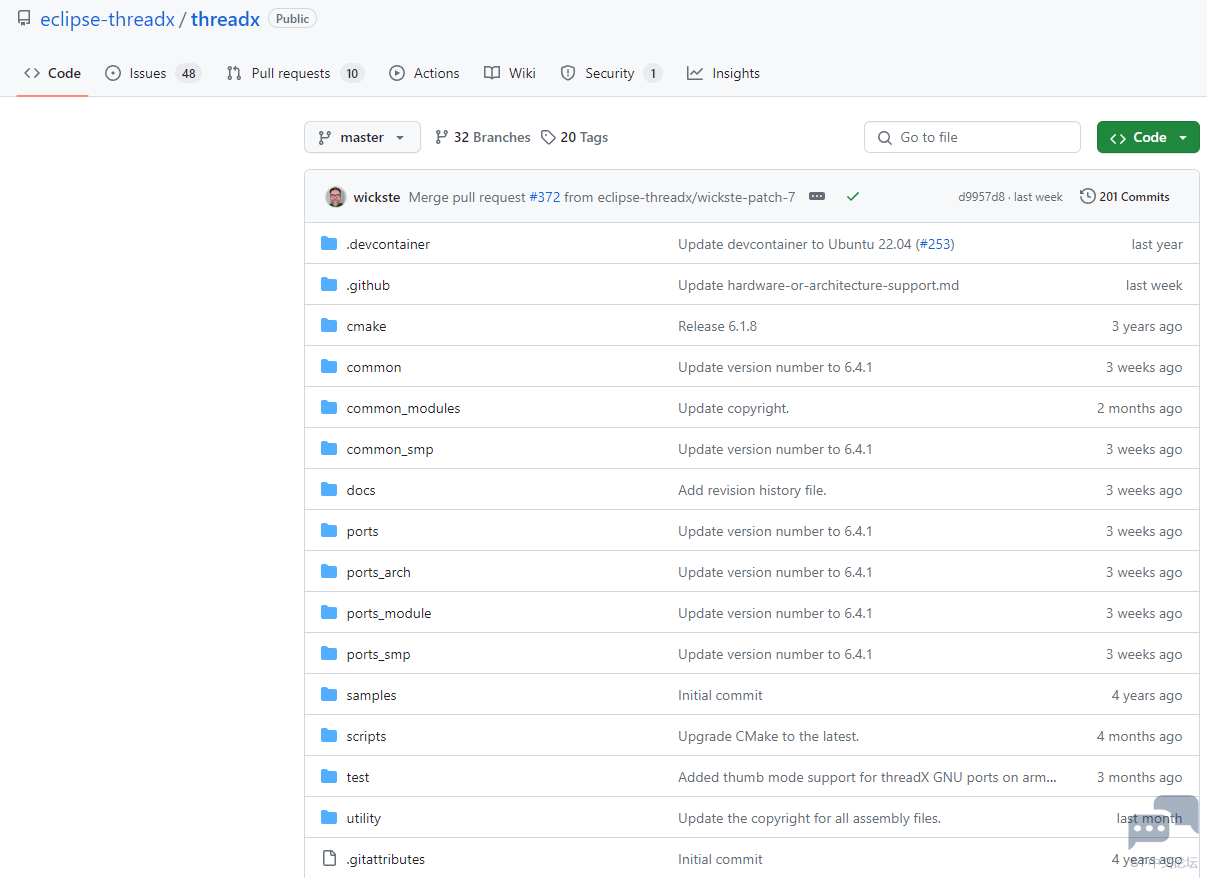
Task: Click the Go to file search field
Action: click(972, 138)
